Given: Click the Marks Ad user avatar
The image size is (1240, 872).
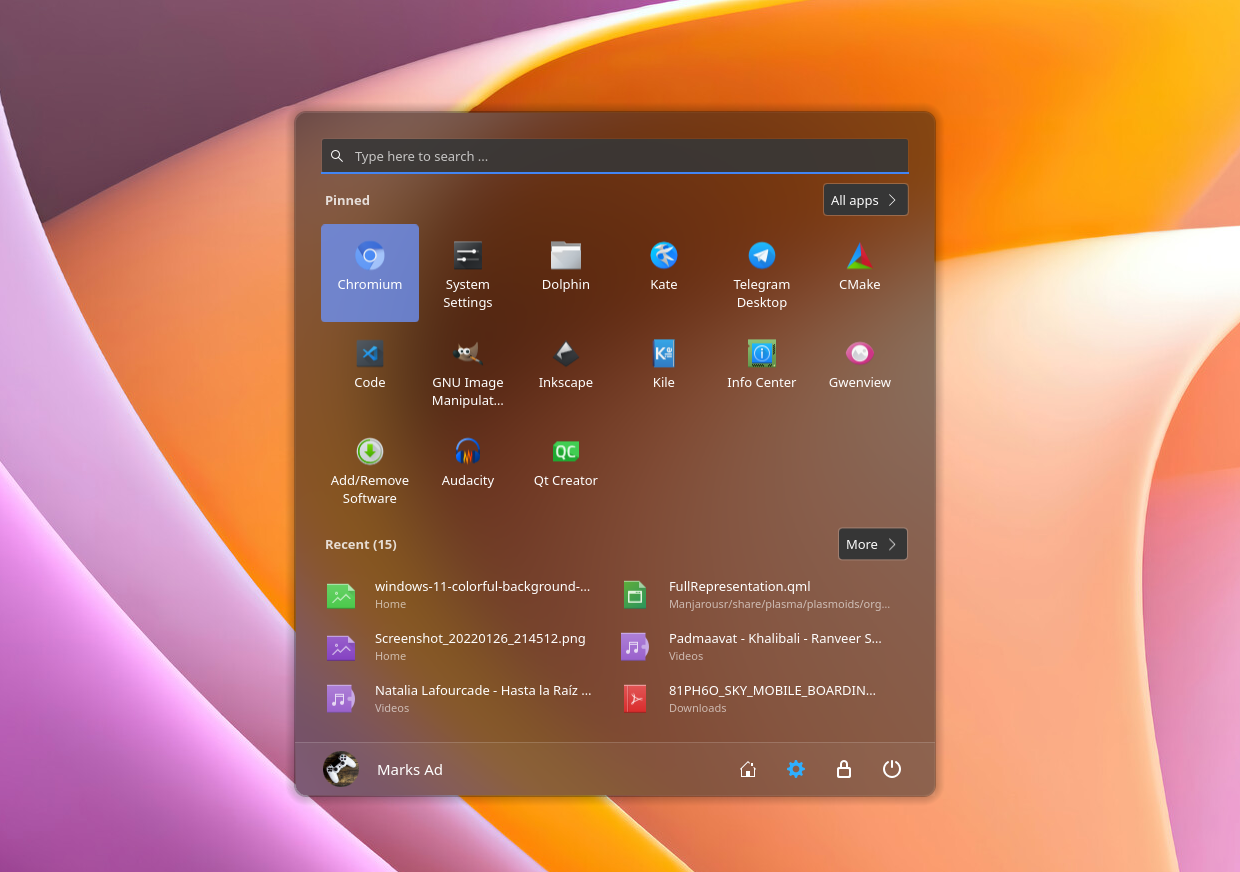Looking at the screenshot, I should tap(341, 769).
